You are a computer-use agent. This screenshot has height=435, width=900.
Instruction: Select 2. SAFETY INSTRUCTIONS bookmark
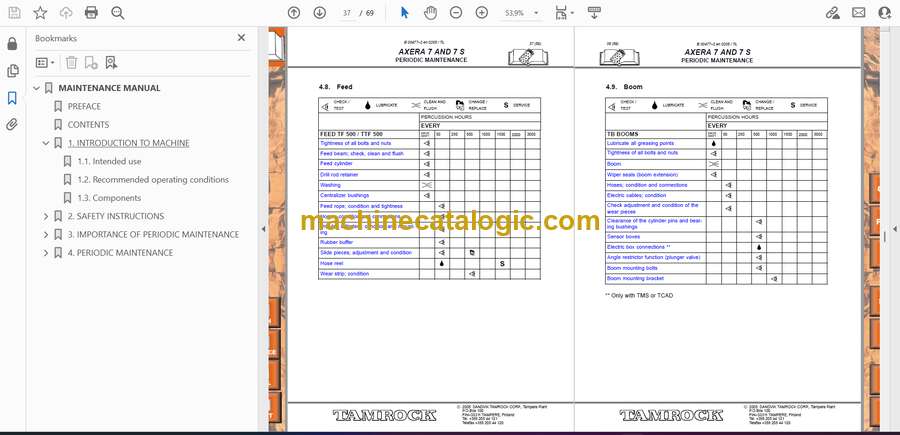pos(116,216)
